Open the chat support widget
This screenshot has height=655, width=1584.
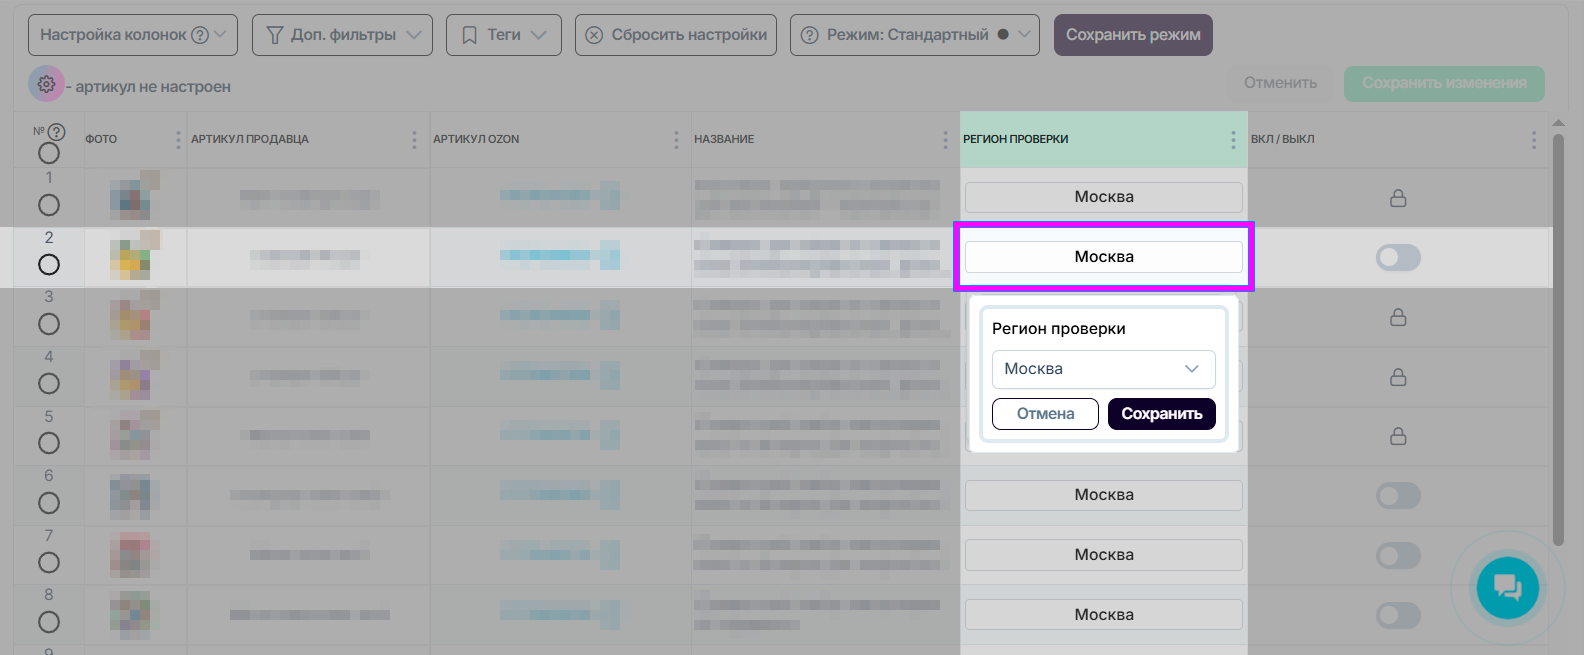1507,588
